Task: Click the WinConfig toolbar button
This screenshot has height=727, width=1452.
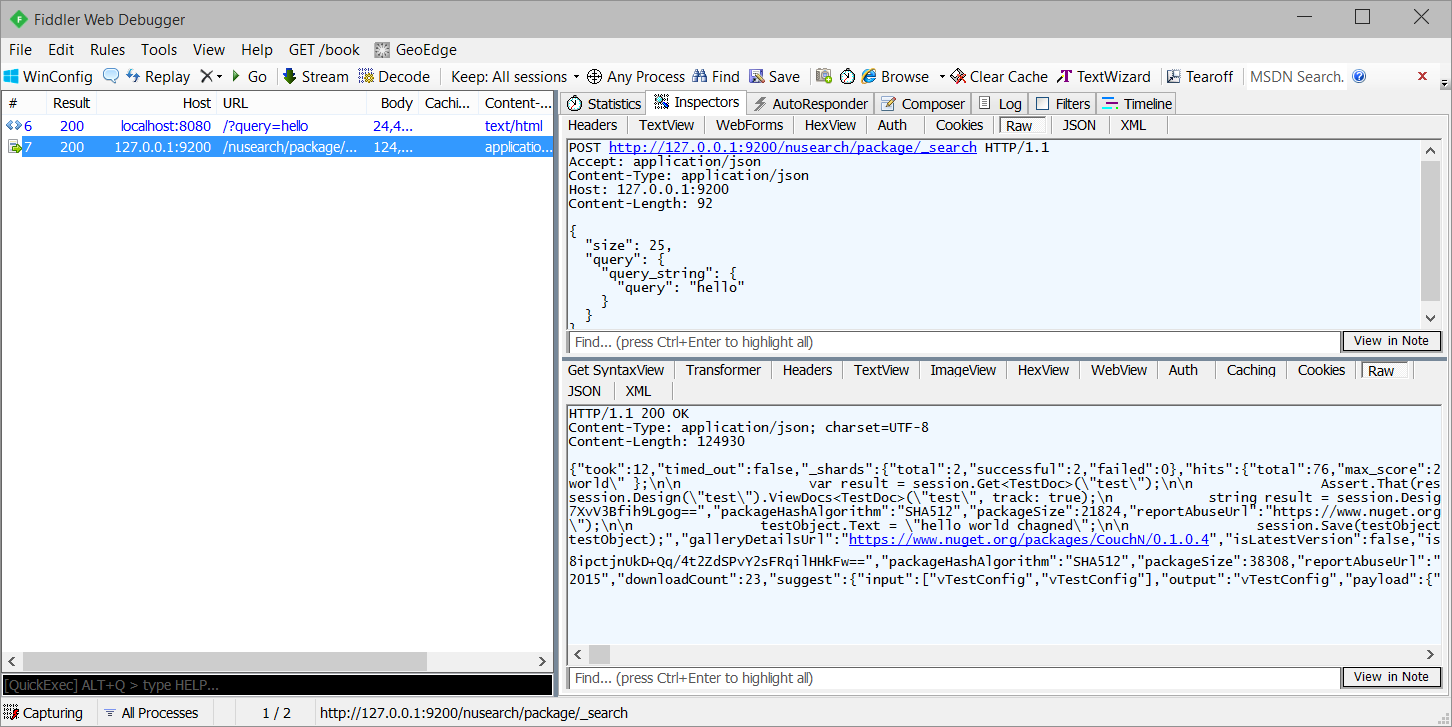Action: [48, 76]
